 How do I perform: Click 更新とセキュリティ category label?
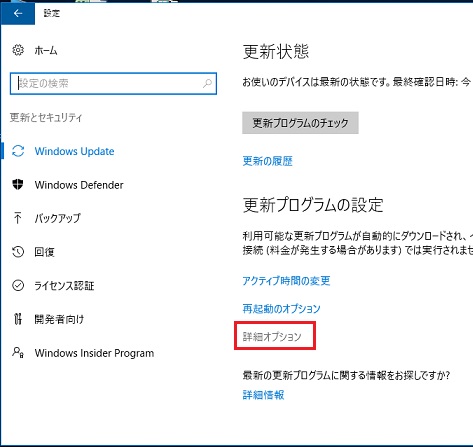[46, 117]
